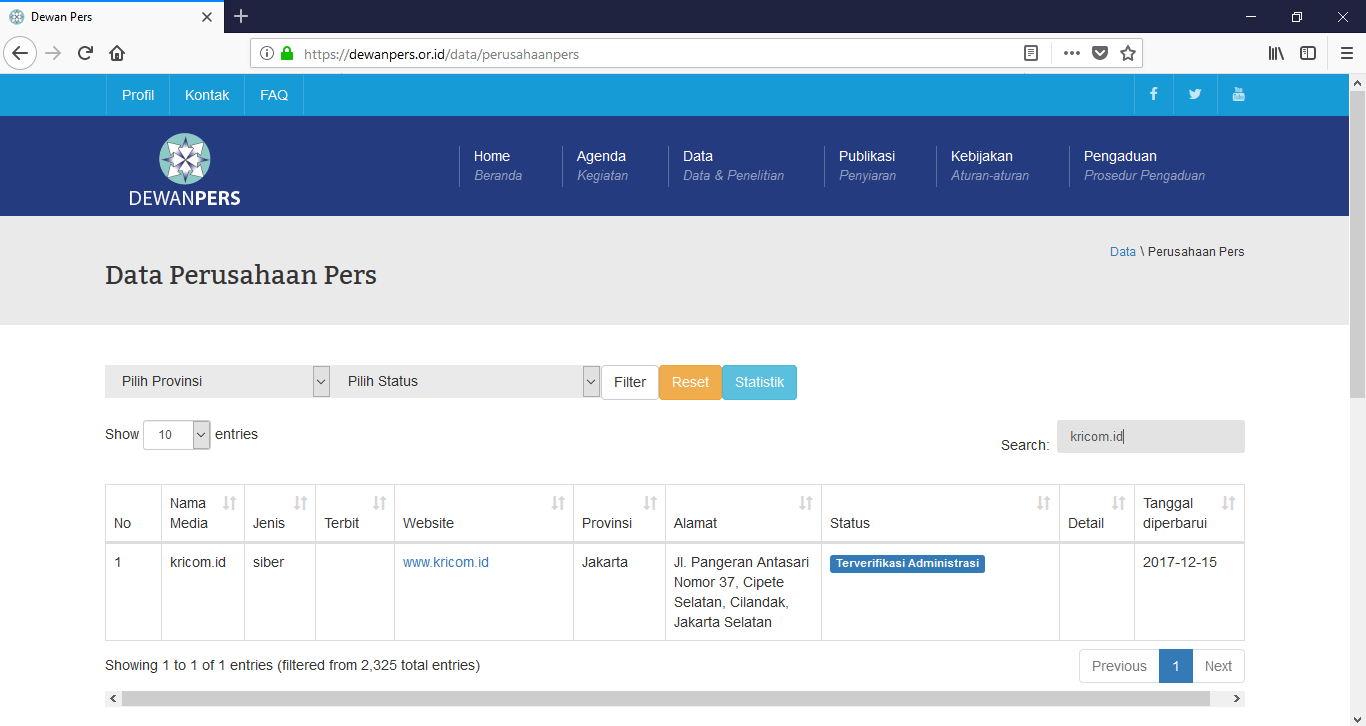
Task: Click the Jl. Pangeran Antasari address cell
Action: [742, 592]
